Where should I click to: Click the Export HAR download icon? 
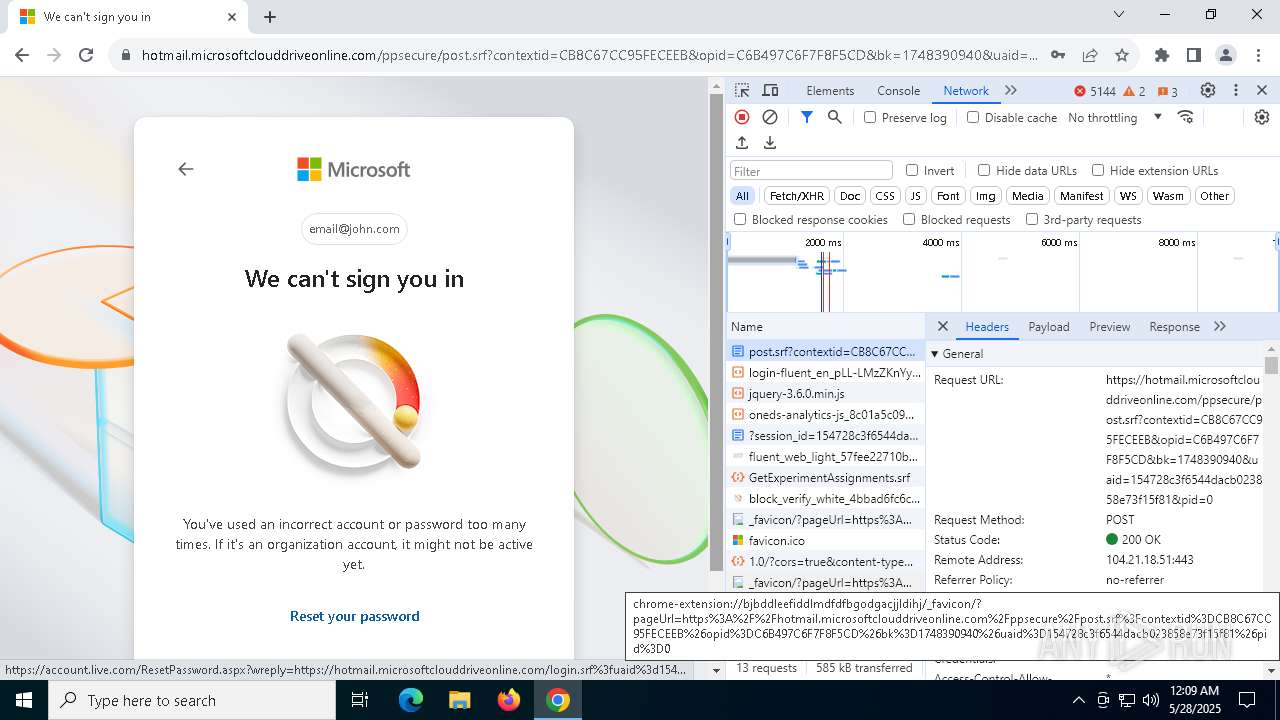[770, 143]
